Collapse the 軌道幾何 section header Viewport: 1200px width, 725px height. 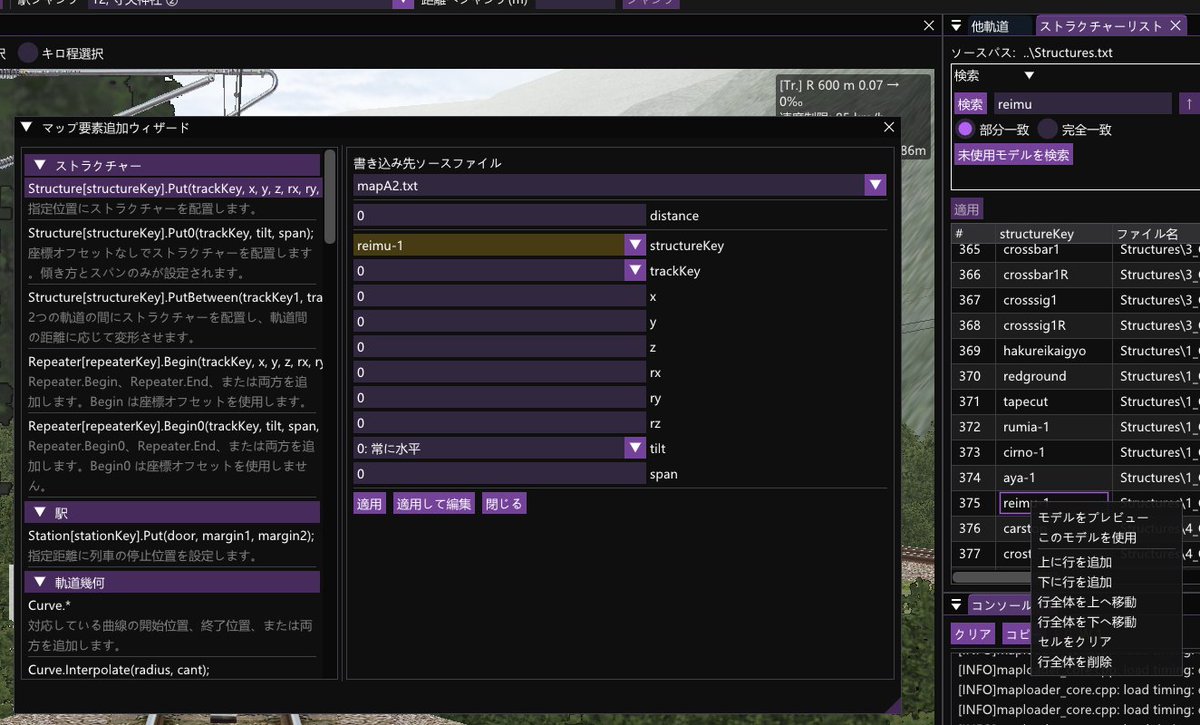(172, 582)
